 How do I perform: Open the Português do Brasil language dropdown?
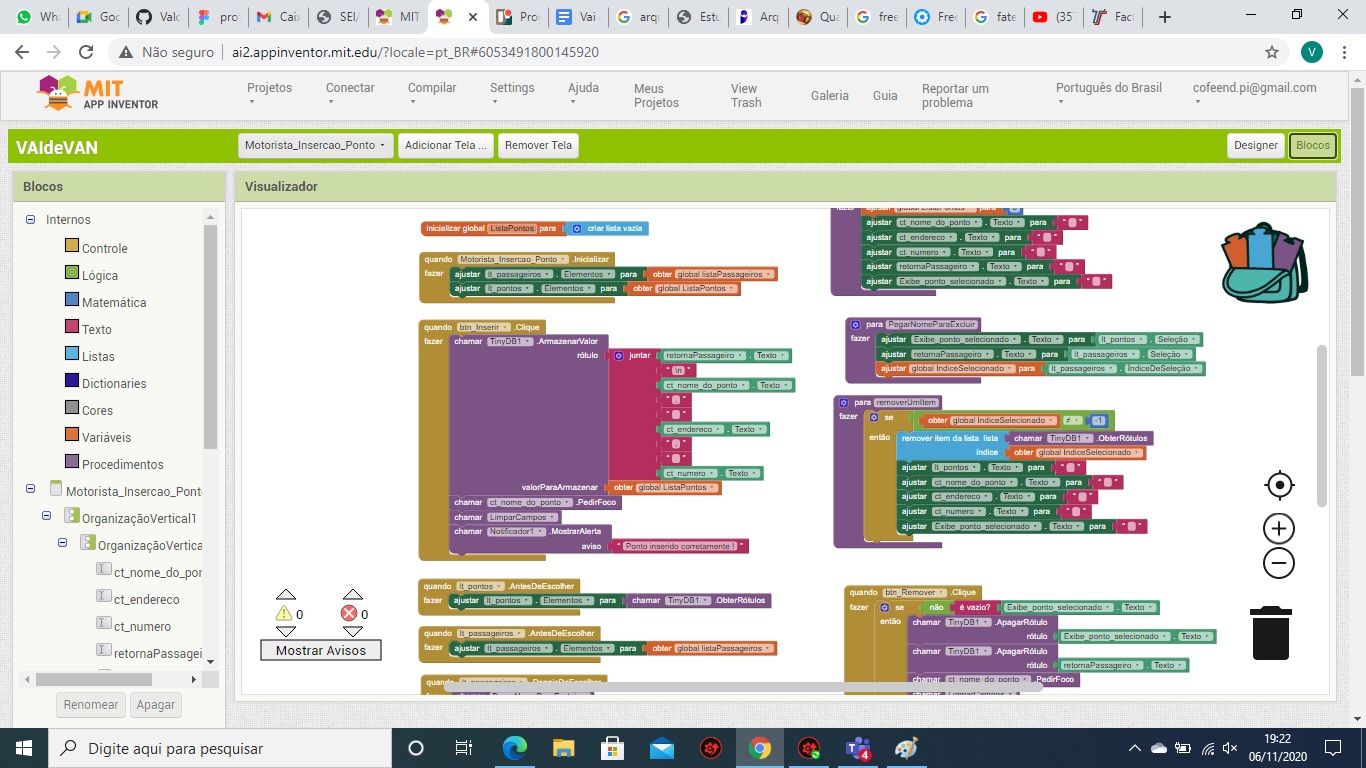pos(1108,93)
